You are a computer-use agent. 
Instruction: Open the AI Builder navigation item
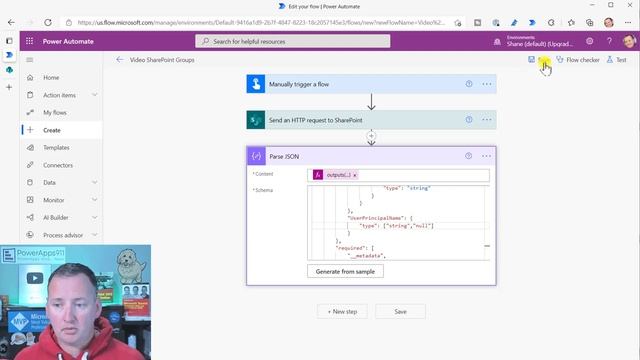[x=56, y=218]
